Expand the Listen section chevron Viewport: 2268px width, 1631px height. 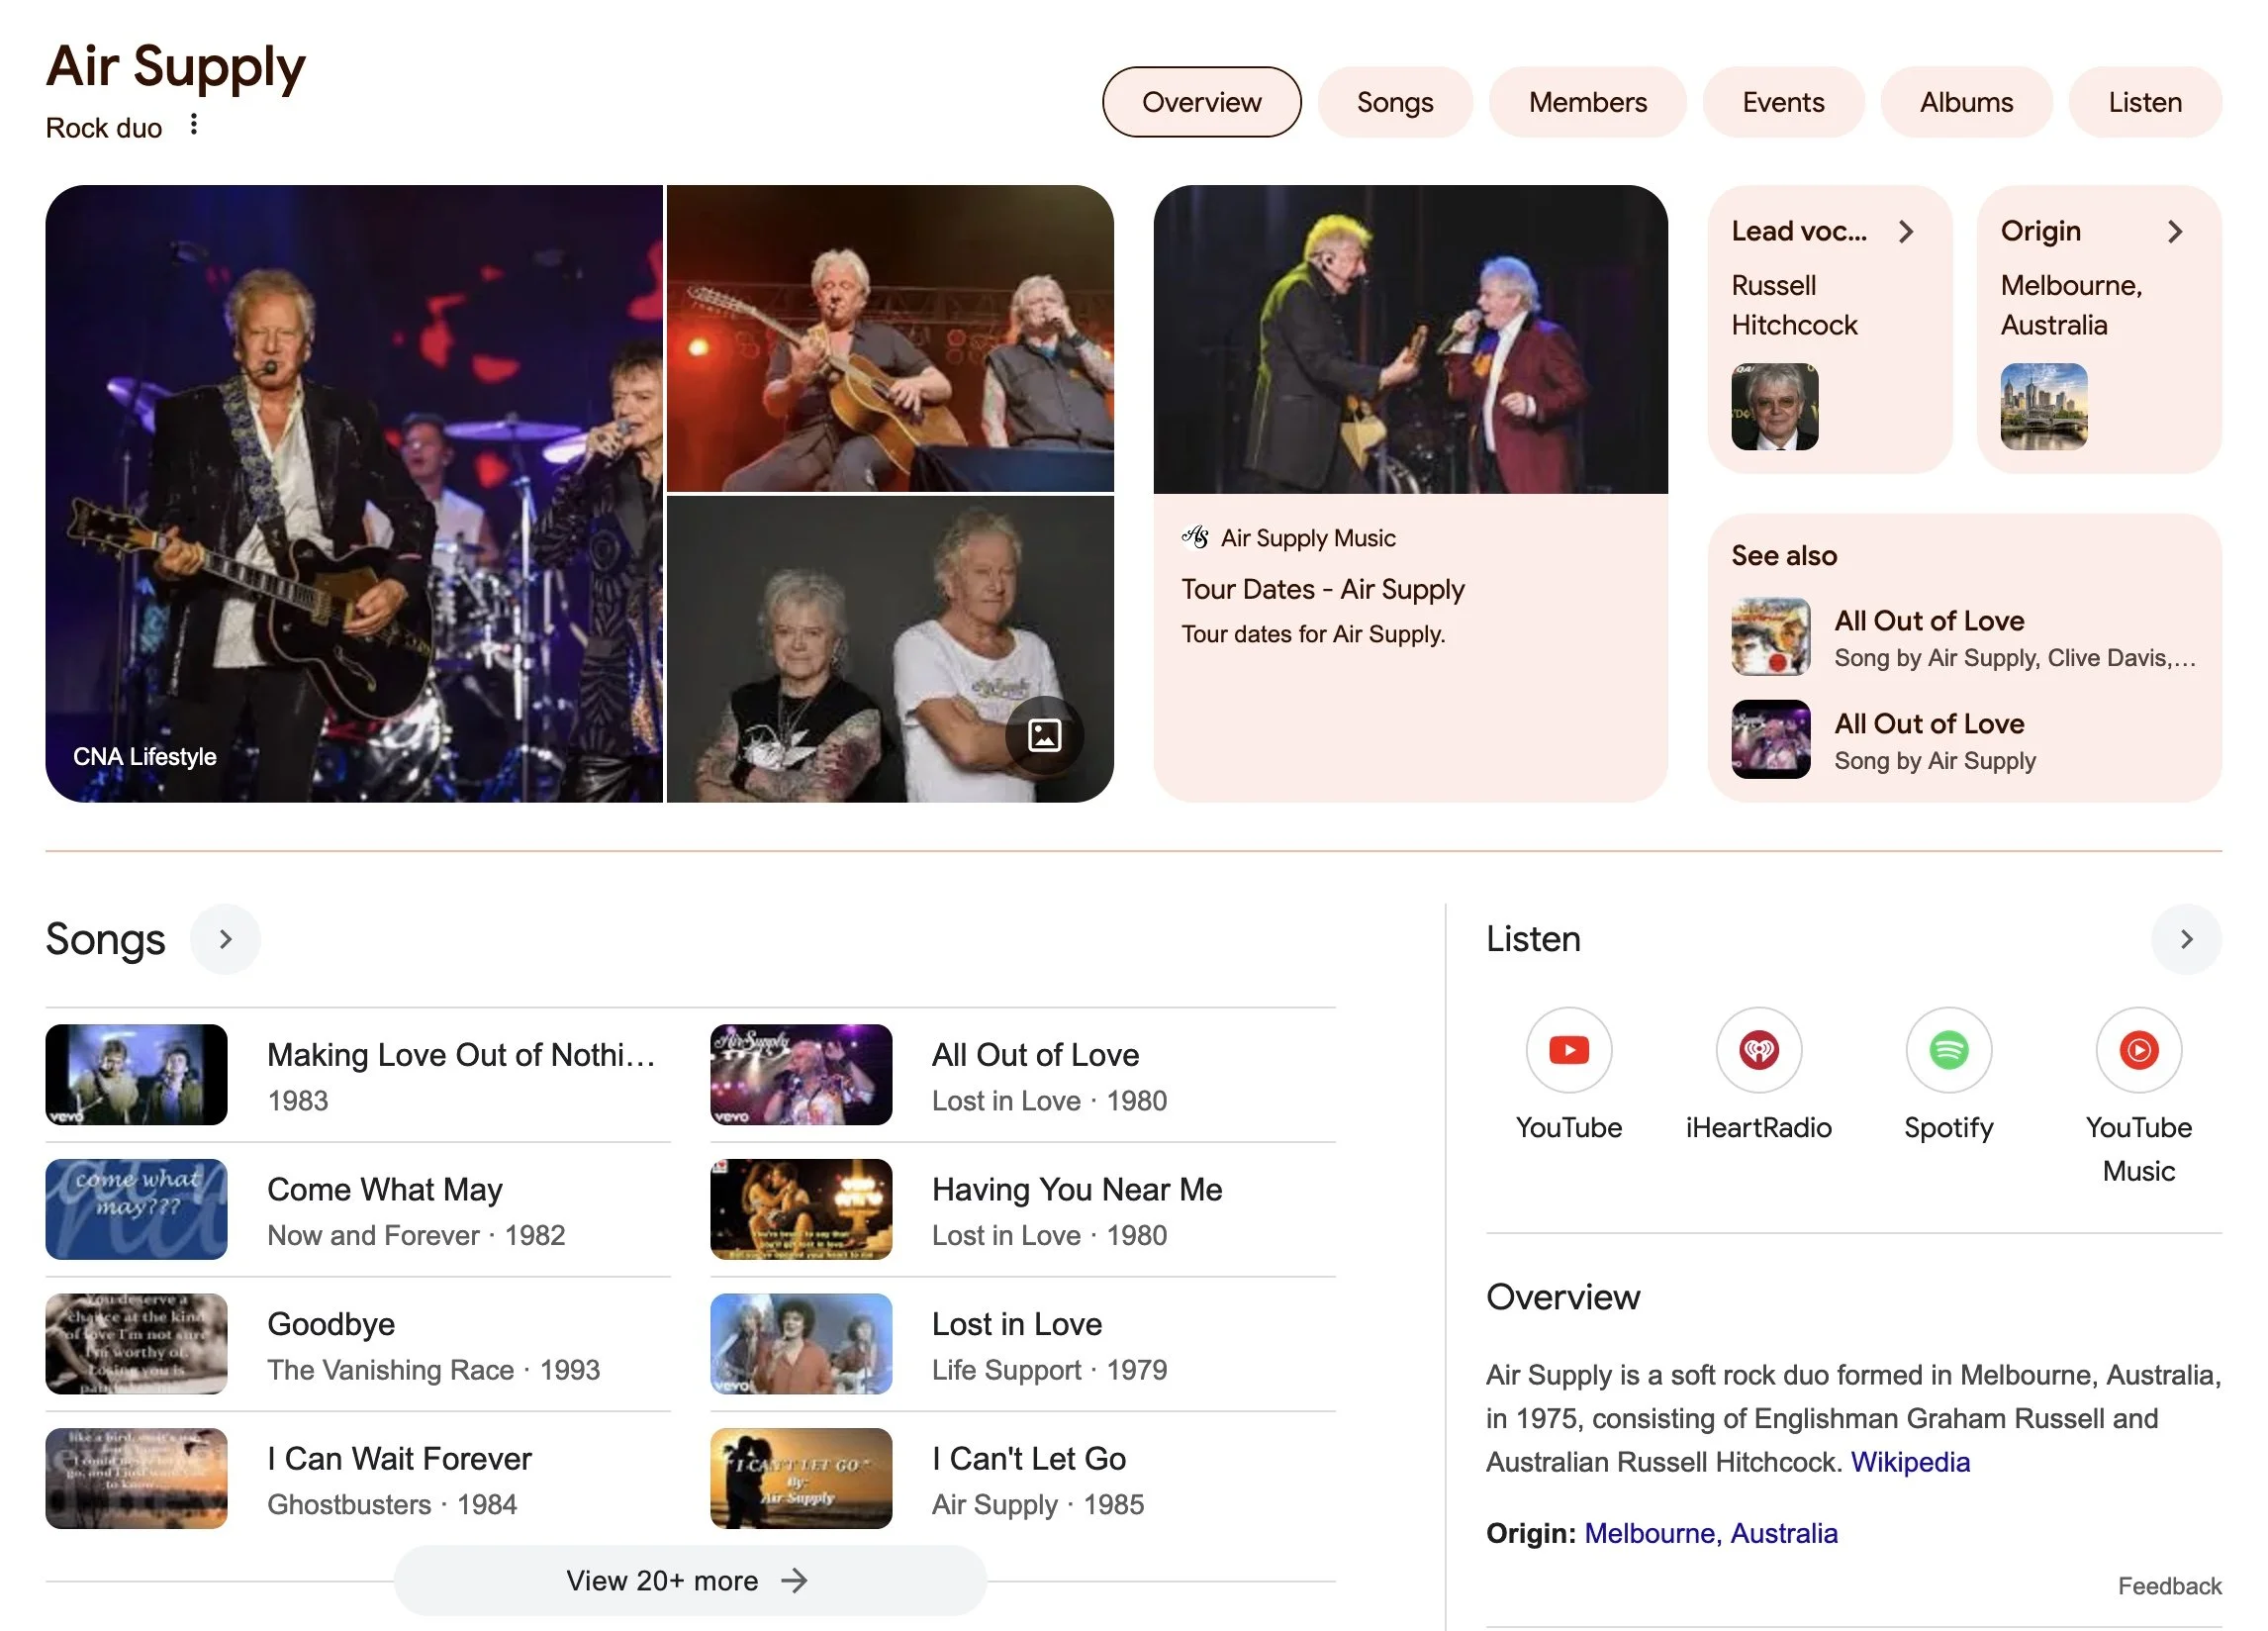[2186, 939]
